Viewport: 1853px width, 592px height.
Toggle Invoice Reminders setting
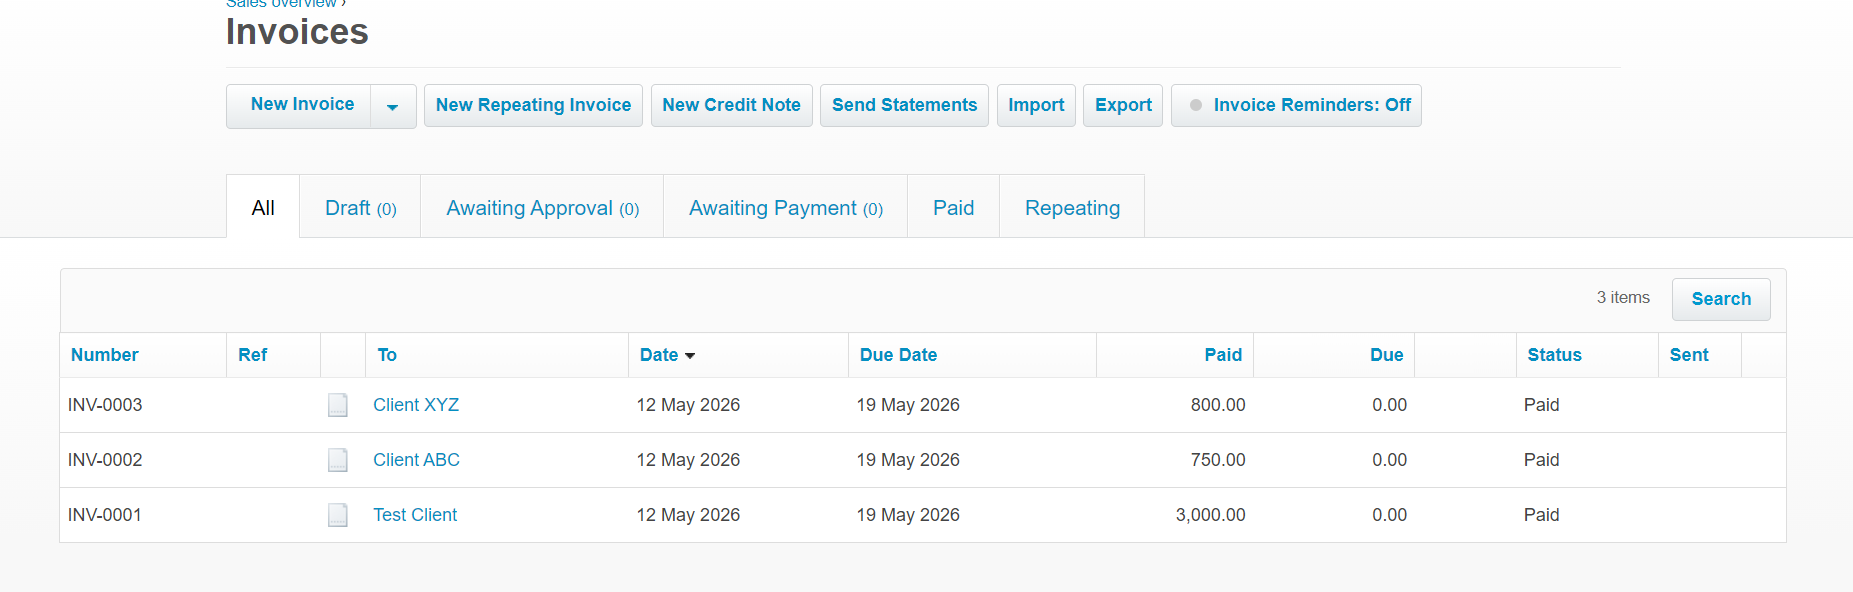point(1296,105)
